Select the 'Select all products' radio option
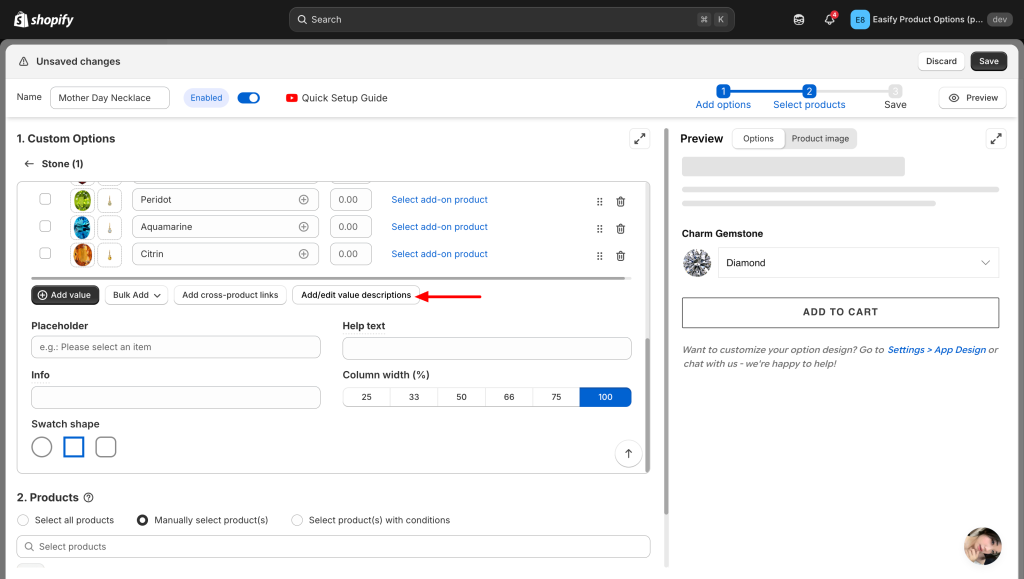The image size is (1024, 579). tap(25, 520)
